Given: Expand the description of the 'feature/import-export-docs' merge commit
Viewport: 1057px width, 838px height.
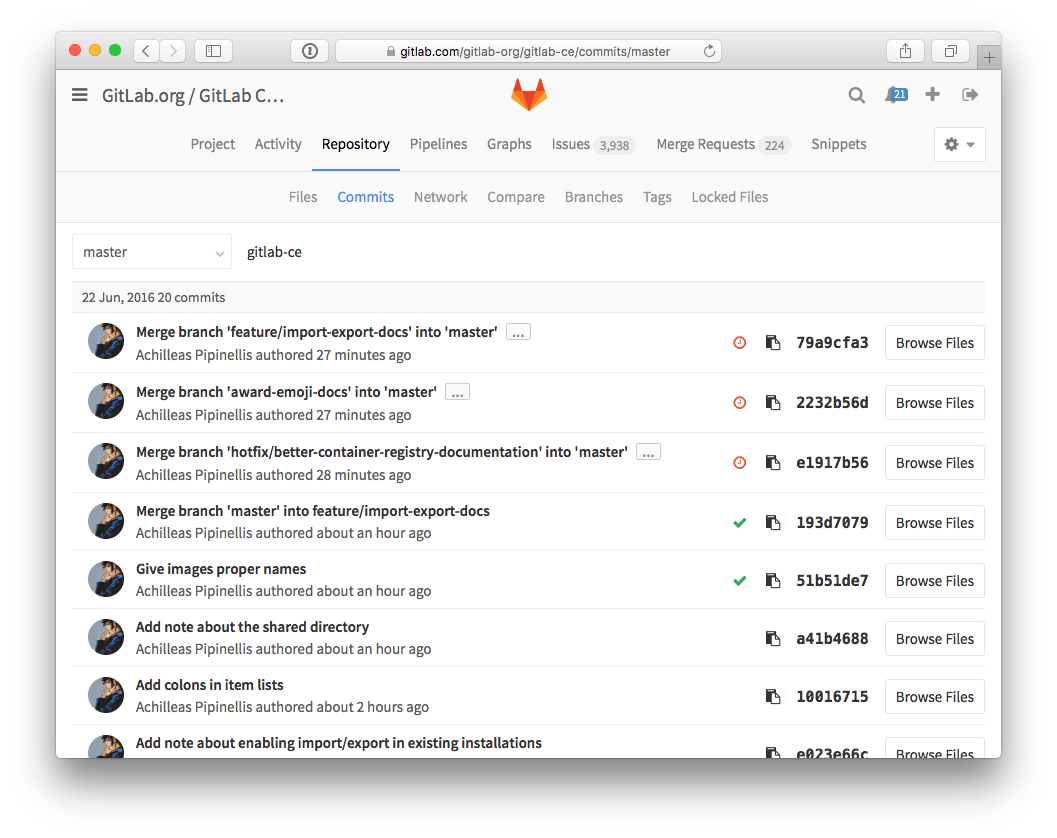Looking at the screenshot, I should click(x=517, y=331).
